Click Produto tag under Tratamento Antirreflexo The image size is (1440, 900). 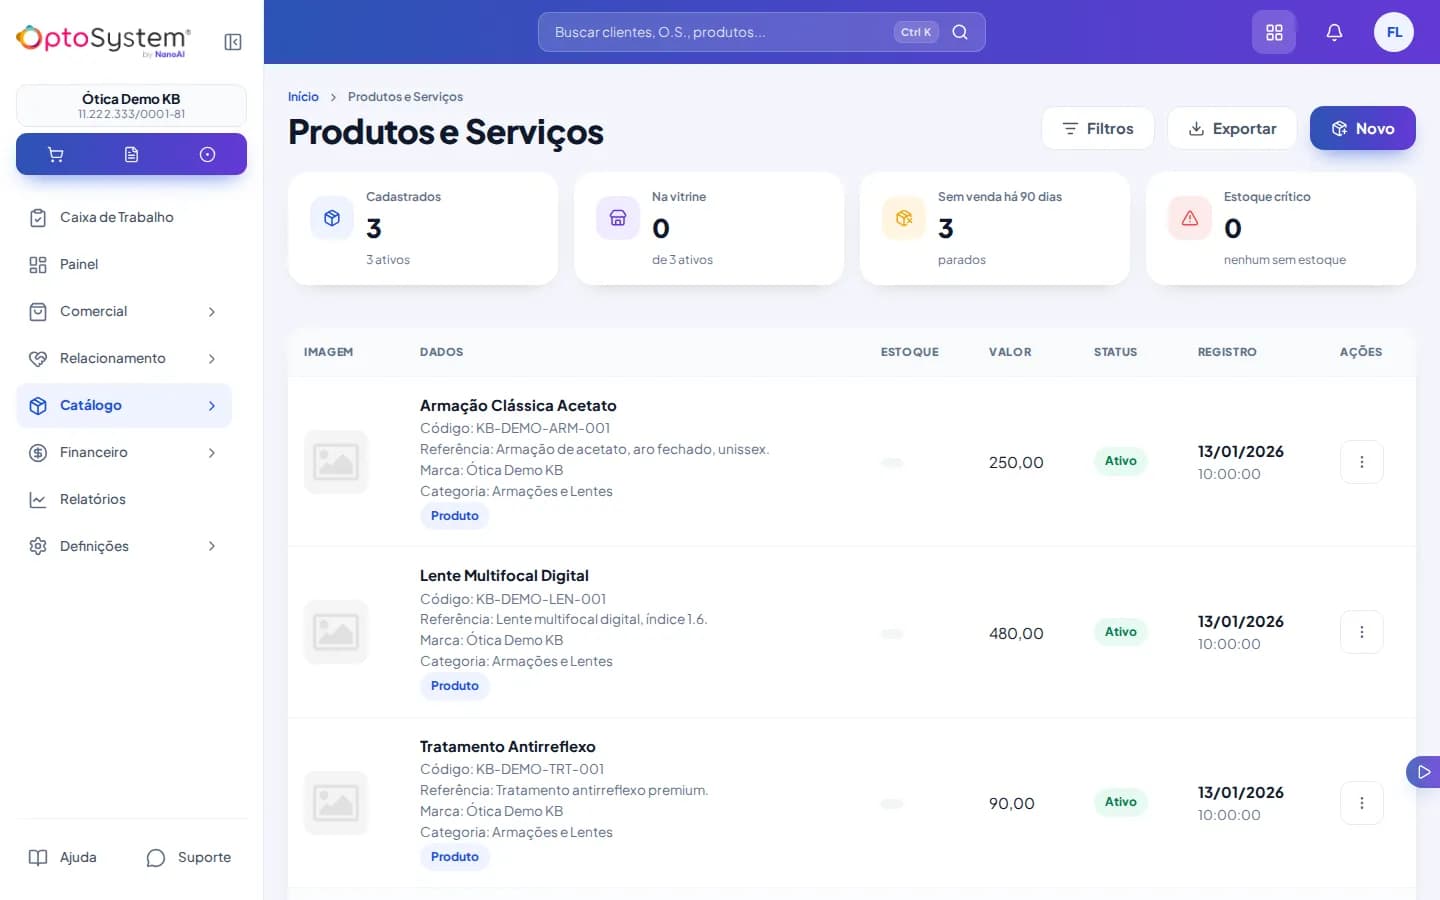click(455, 857)
